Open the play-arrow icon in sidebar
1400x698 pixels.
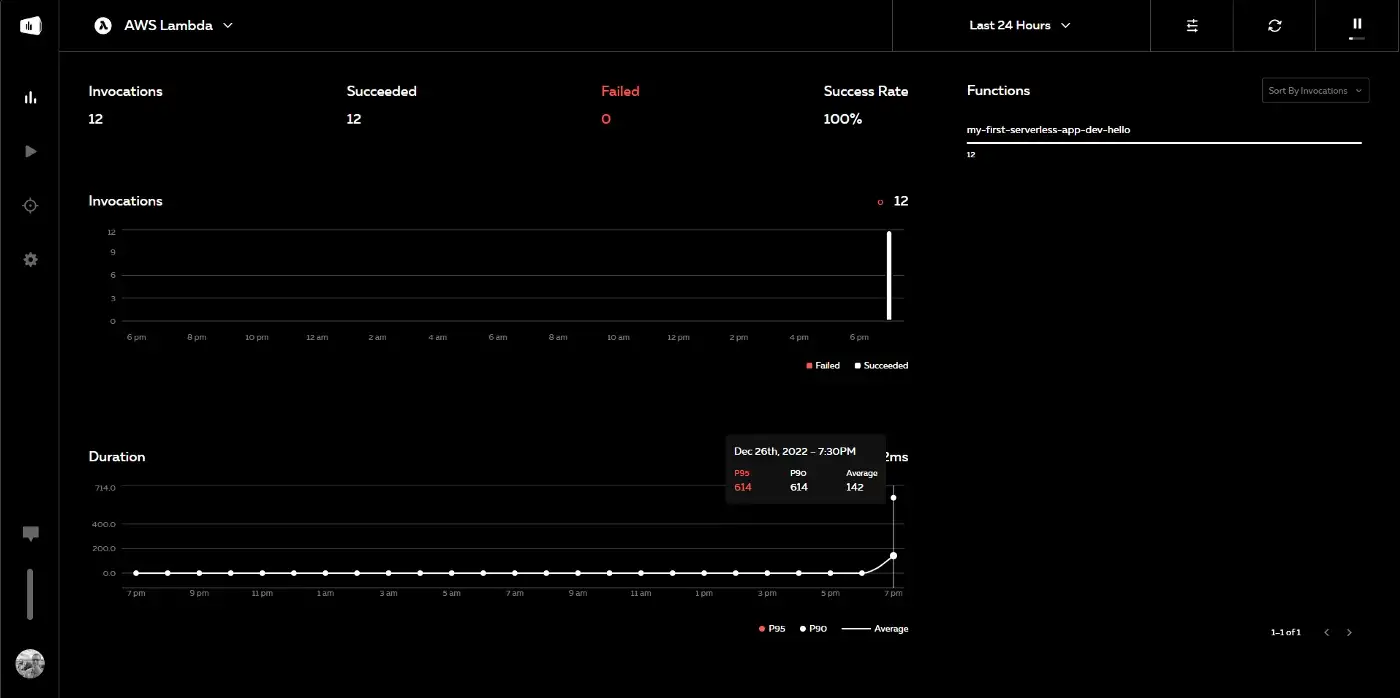point(30,151)
